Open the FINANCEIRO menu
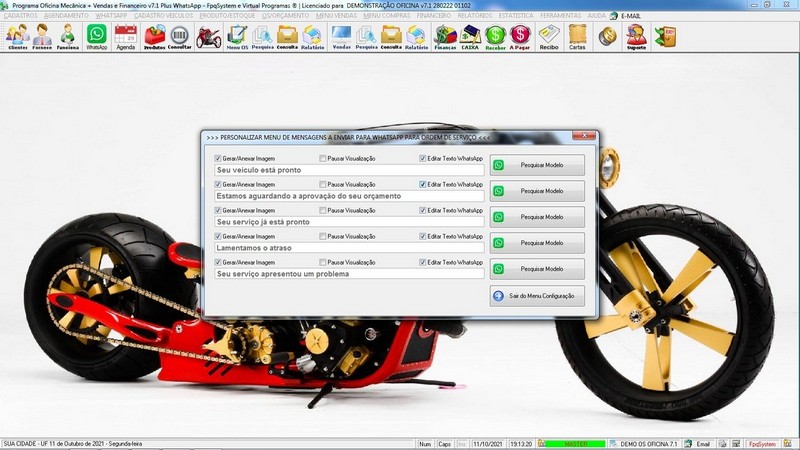Viewport: 800px width, 450px height. 434,16
